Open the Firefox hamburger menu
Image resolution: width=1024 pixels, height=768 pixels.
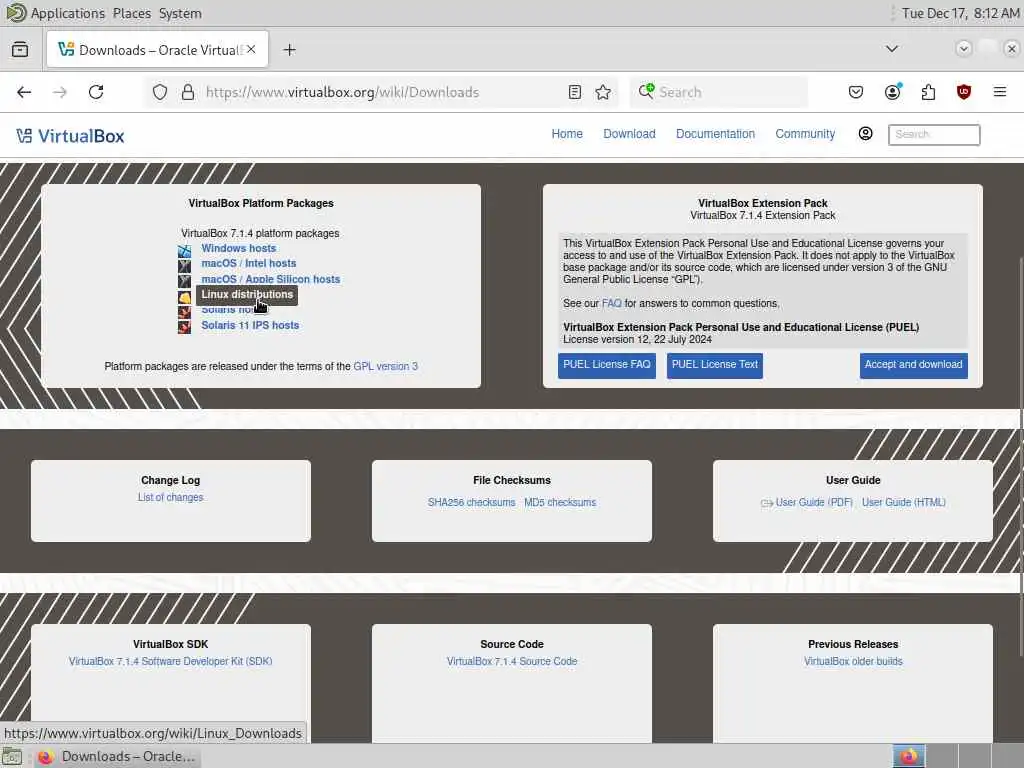(x=1000, y=92)
